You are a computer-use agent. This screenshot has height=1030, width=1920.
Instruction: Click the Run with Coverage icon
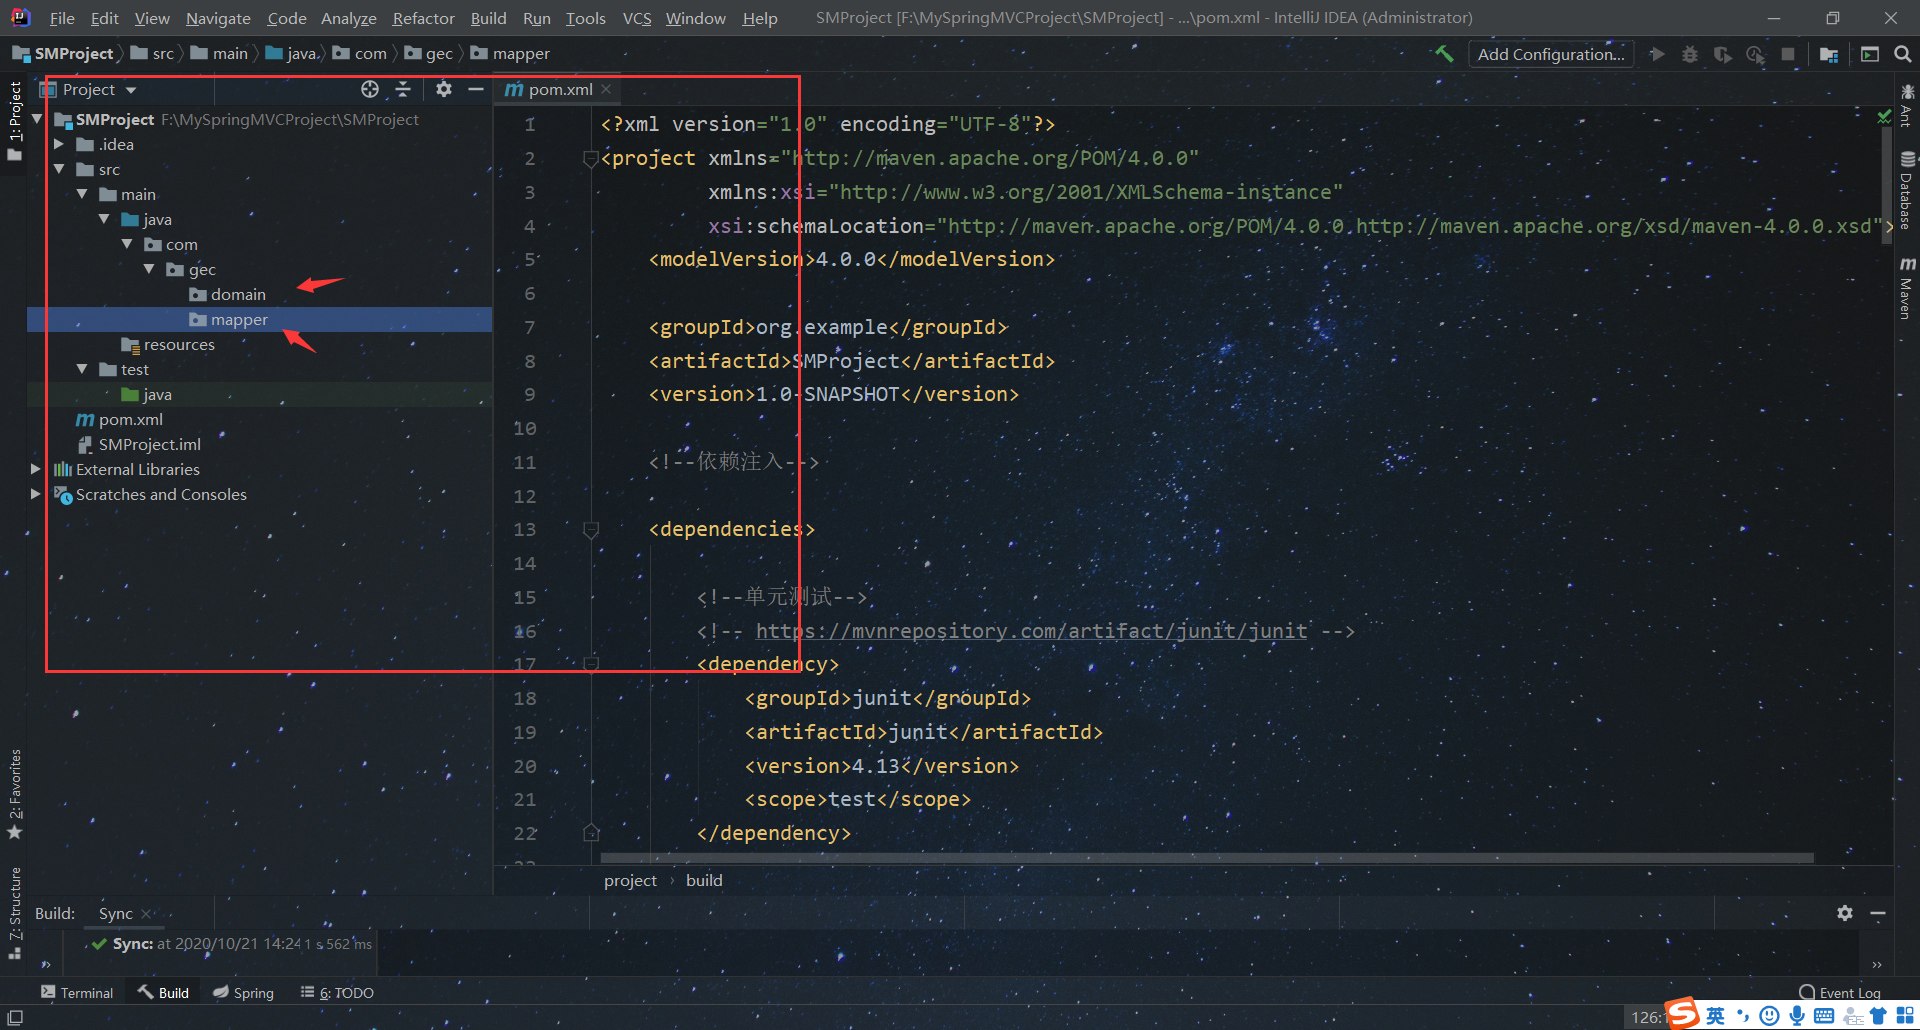[x=1722, y=54]
